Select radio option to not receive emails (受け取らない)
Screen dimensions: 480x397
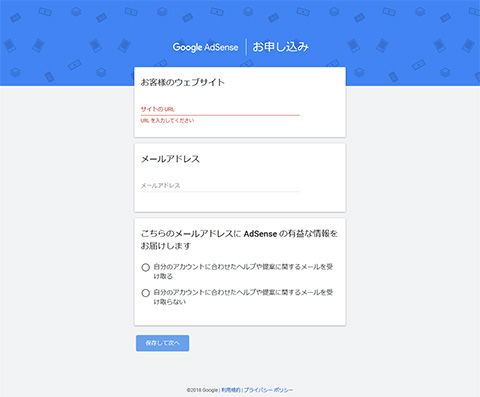pyautogui.click(x=145, y=293)
